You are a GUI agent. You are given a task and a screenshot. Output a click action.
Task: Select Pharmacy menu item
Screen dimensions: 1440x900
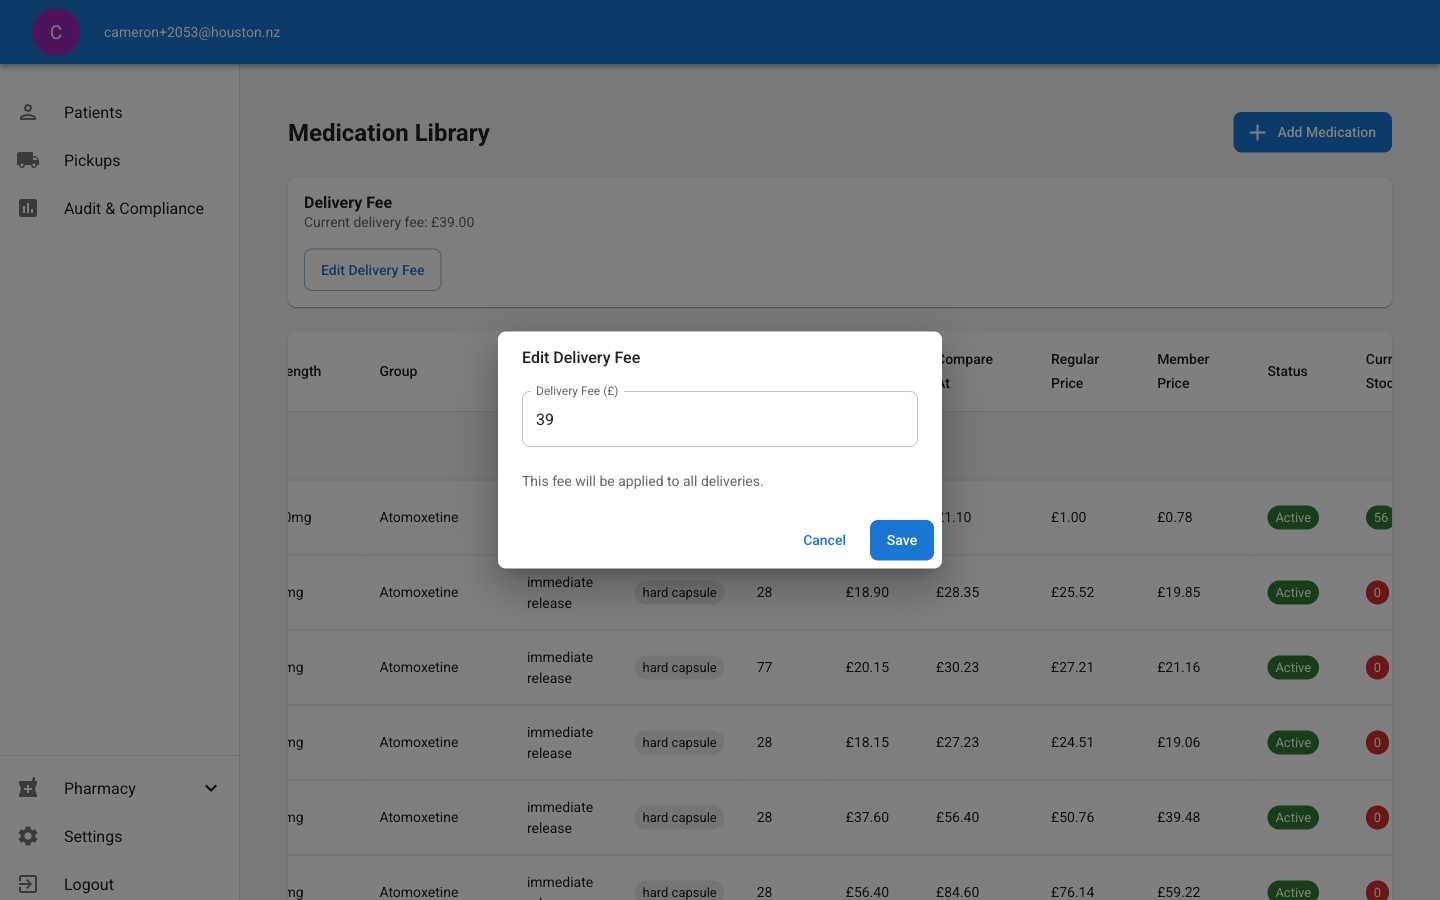point(120,788)
